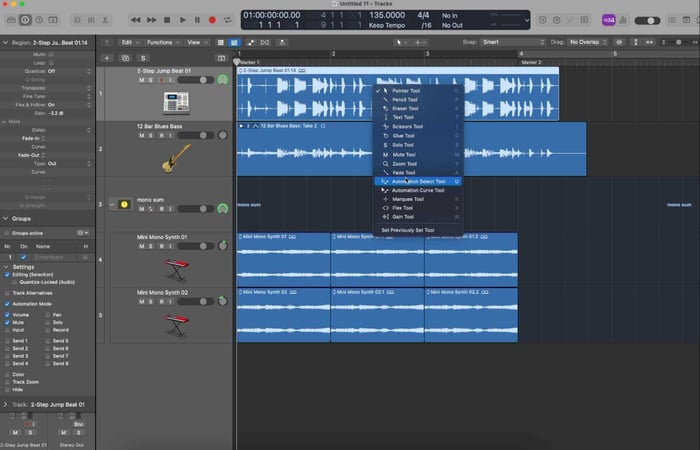The height and width of the screenshot is (450, 700).
Task: Uncheck the Automation Mode checkbox
Action: [x=7, y=304]
